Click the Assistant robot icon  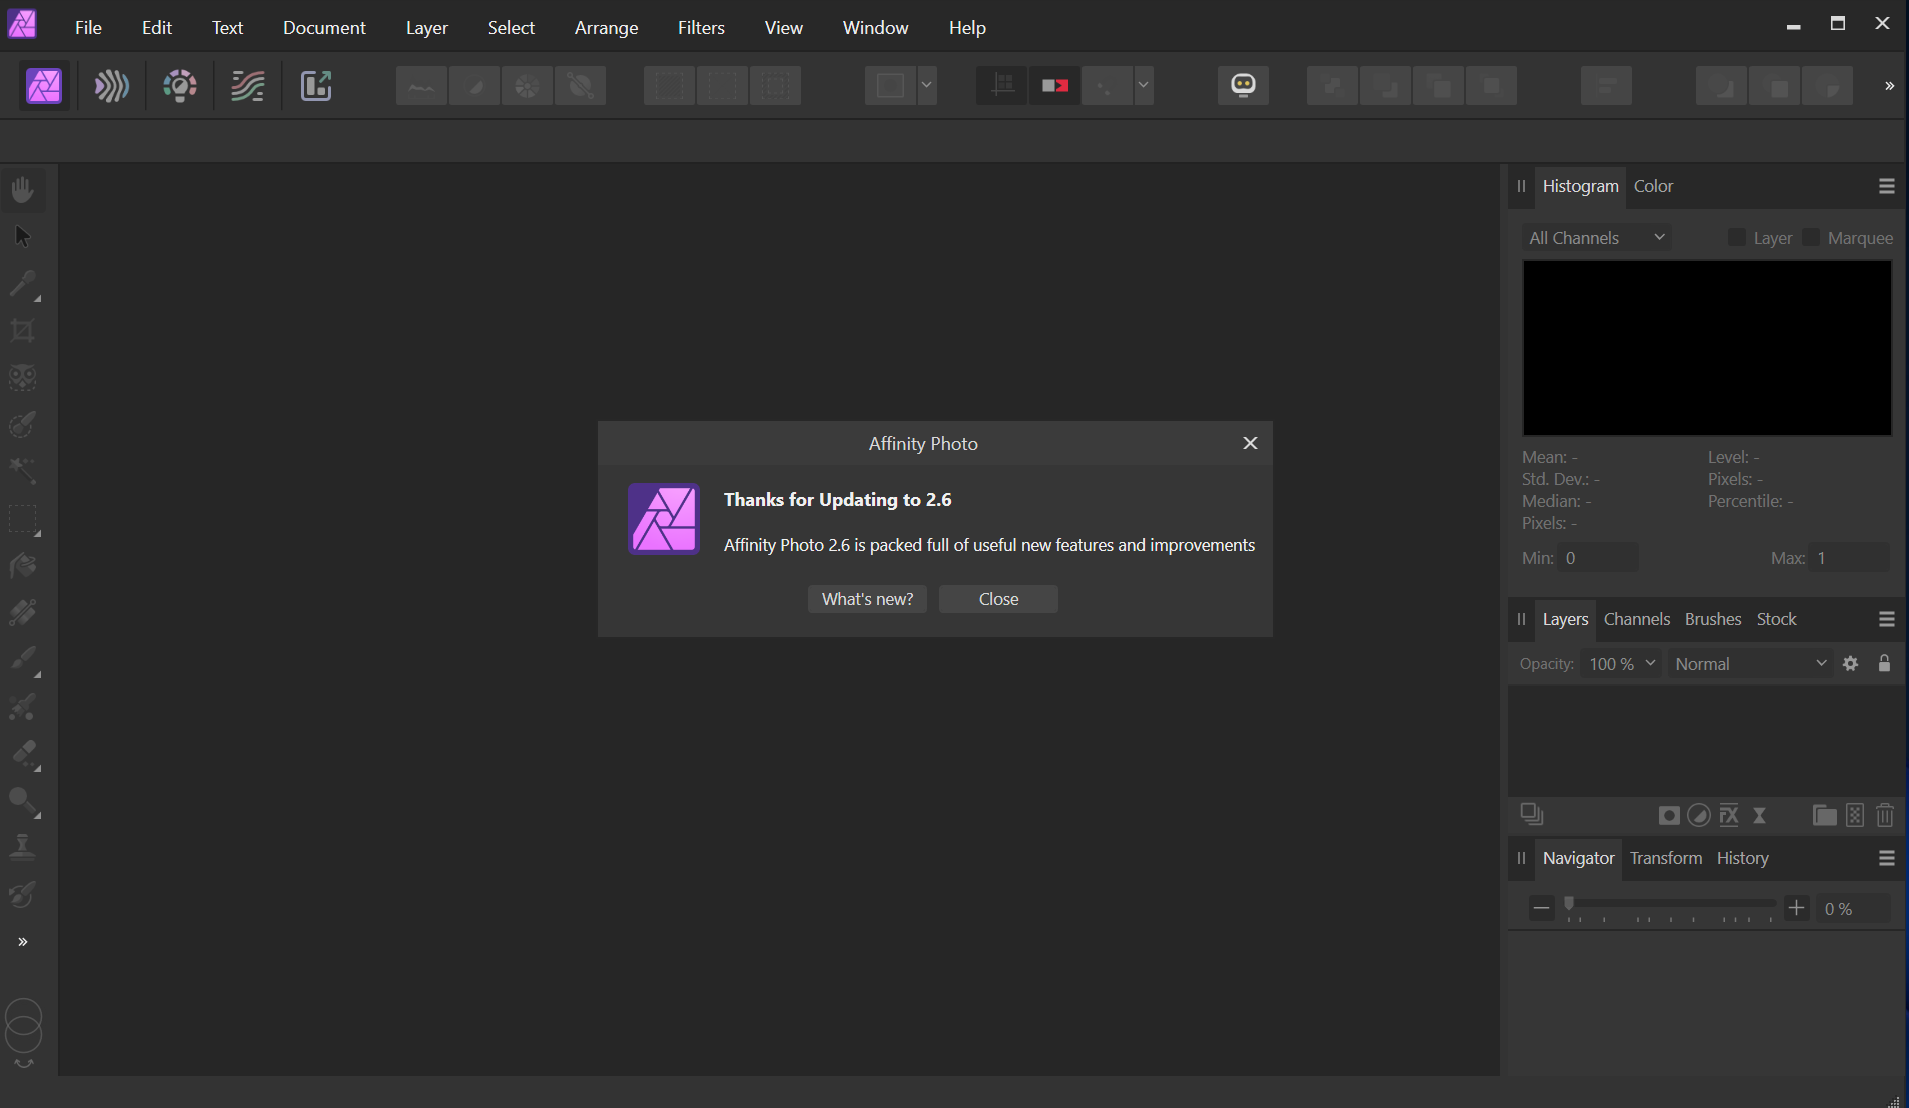coord(1243,86)
